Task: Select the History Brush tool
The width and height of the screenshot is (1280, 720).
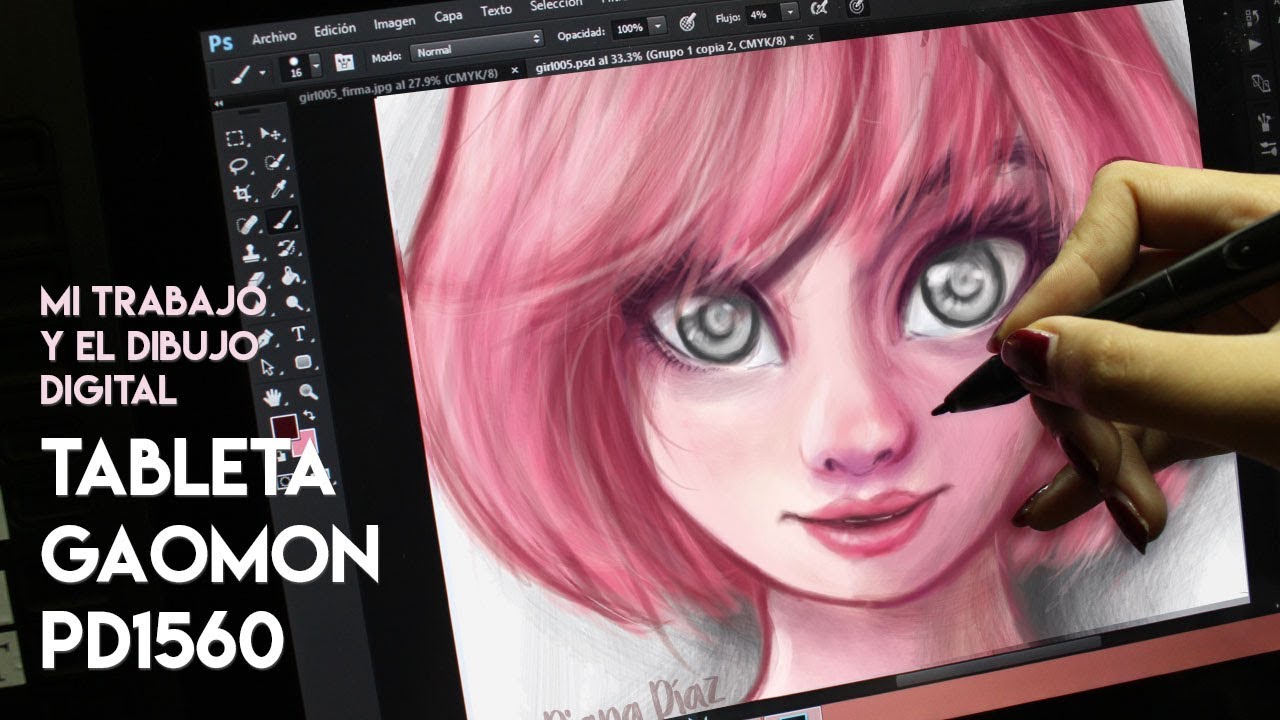Action: [x=286, y=247]
